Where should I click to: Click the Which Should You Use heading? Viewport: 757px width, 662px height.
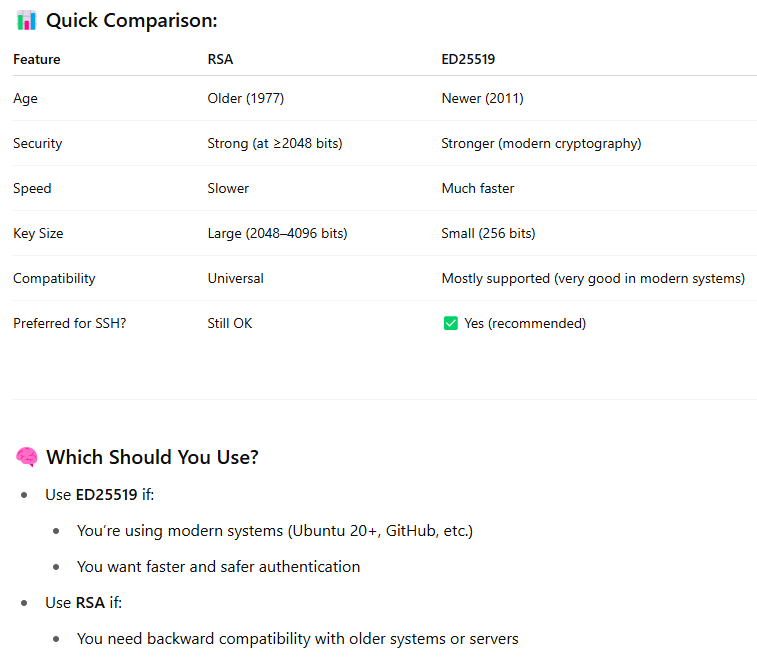click(x=152, y=457)
